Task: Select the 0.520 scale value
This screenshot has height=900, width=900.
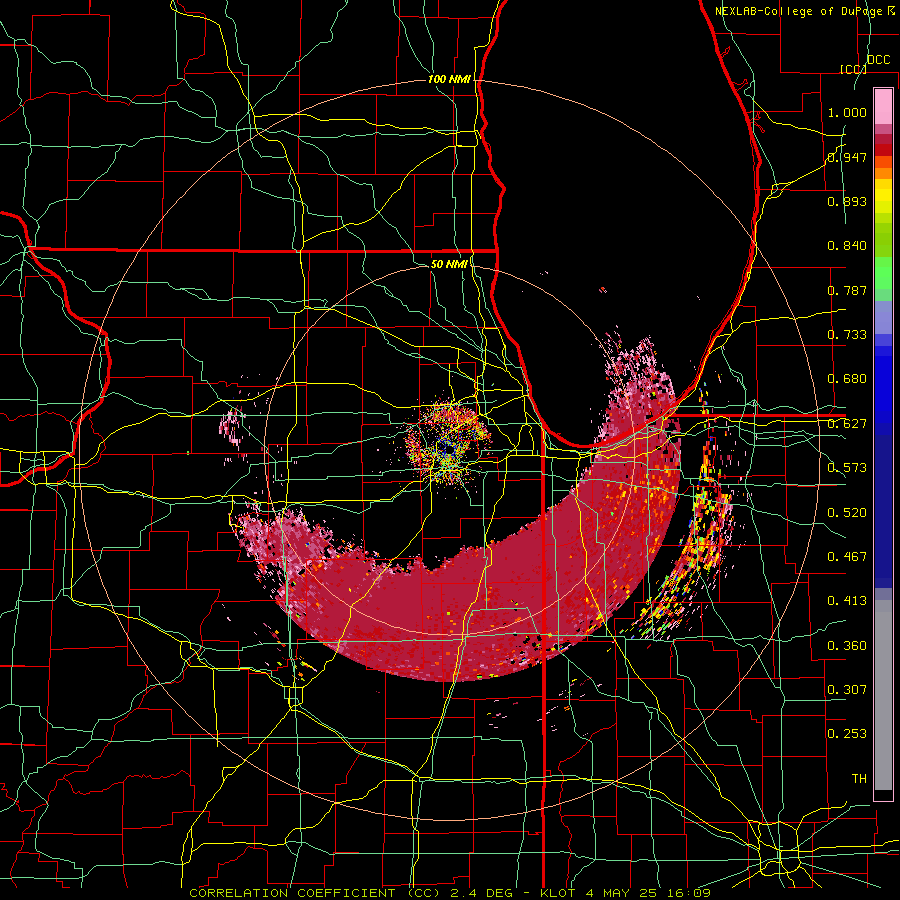Action: (x=847, y=513)
